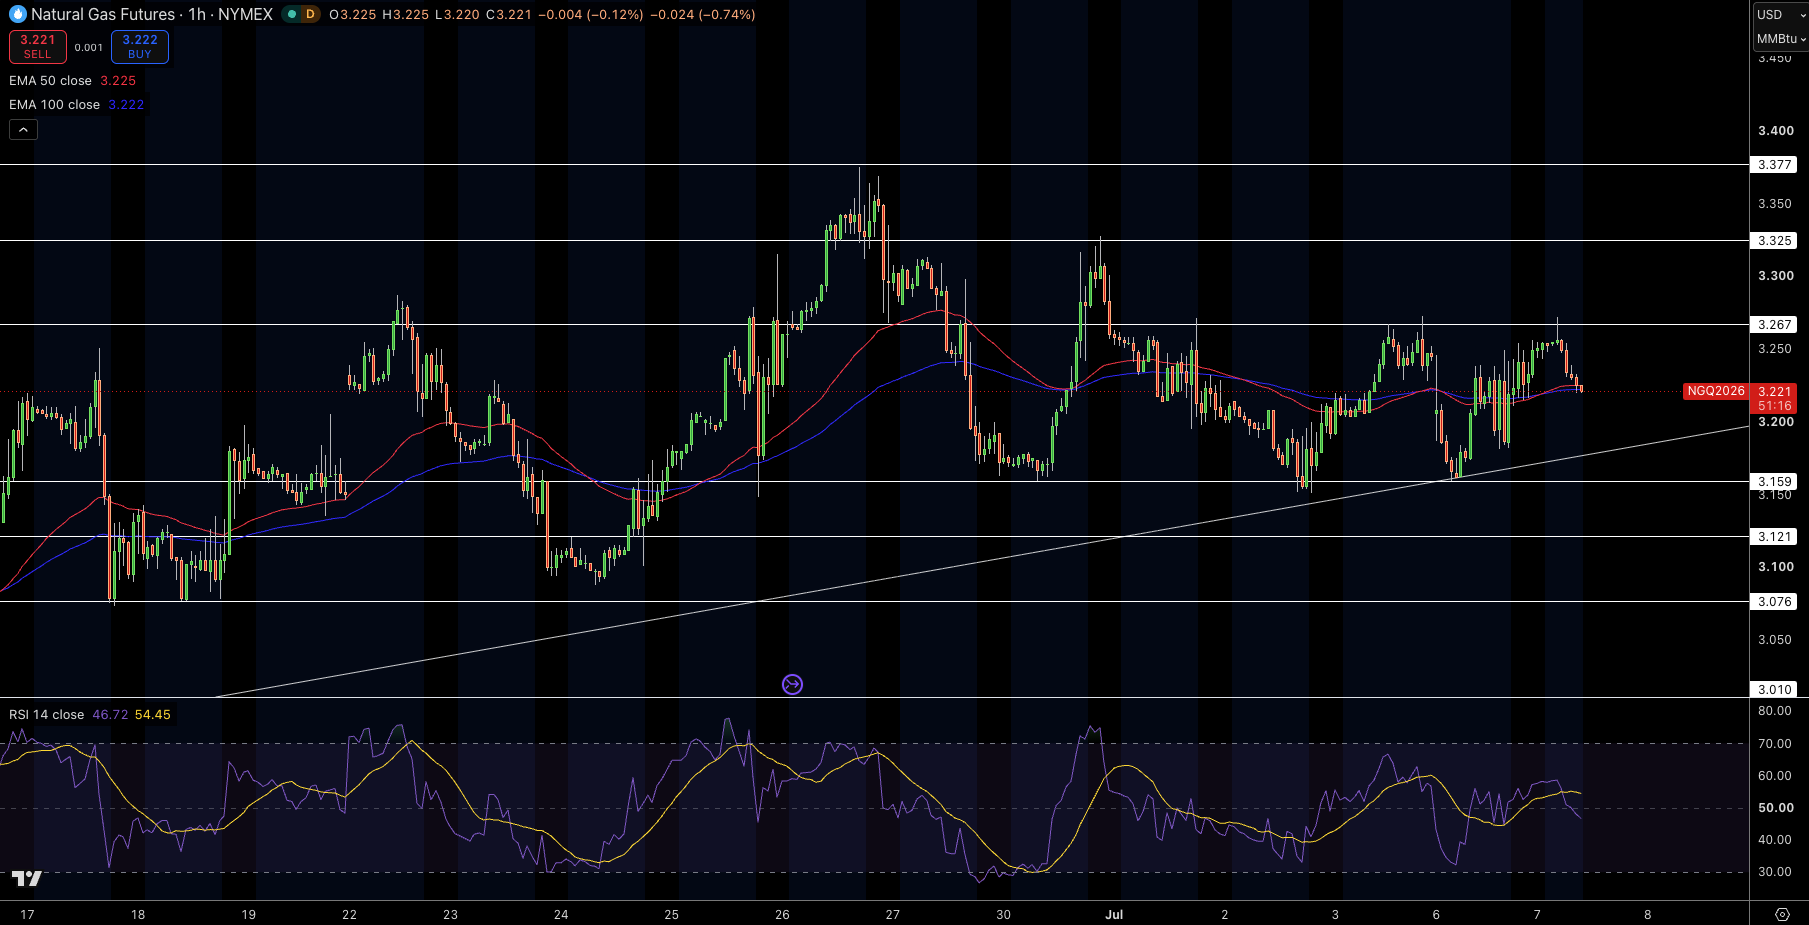Click the RSI value 46.72
The width and height of the screenshot is (1809, 925).
[110, 715]
